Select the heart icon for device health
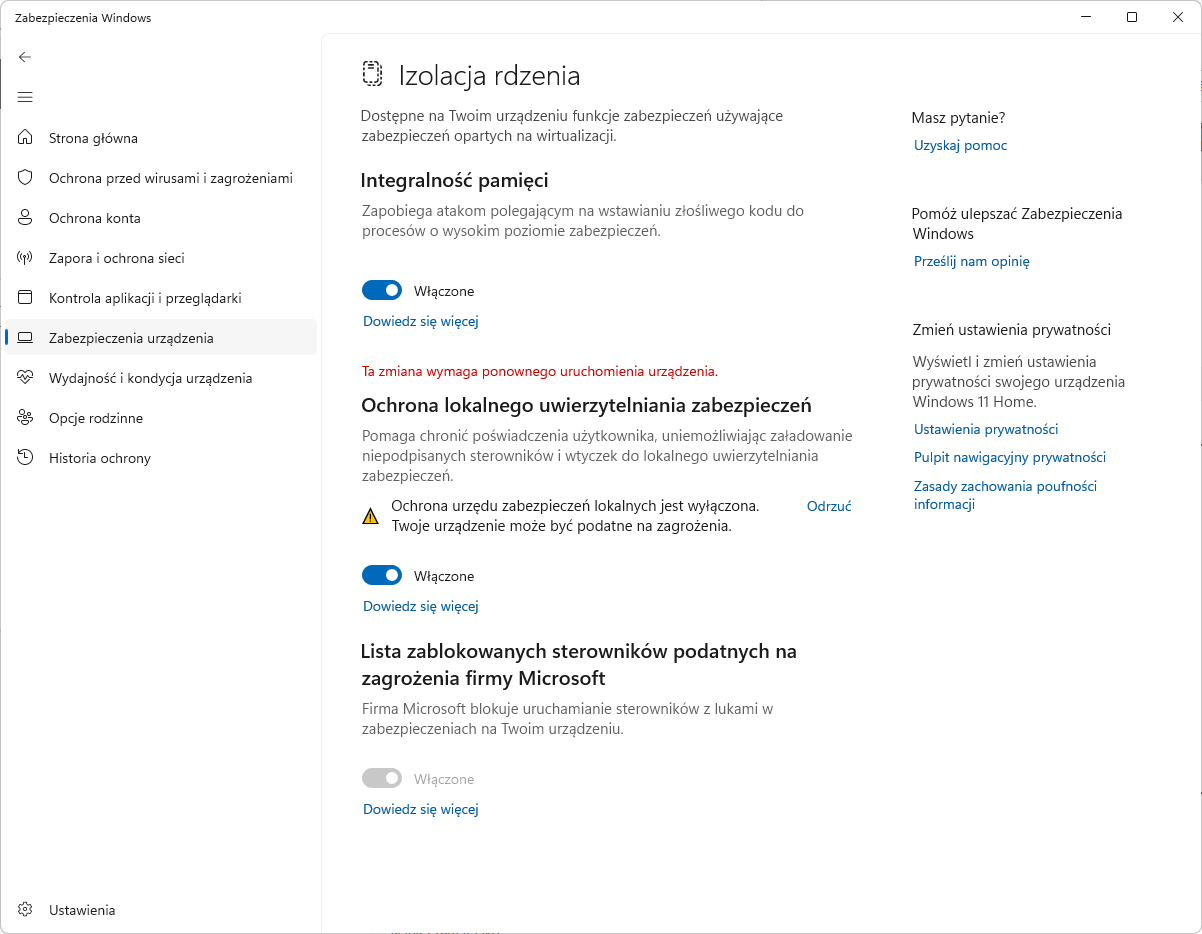 pos(26,378)
